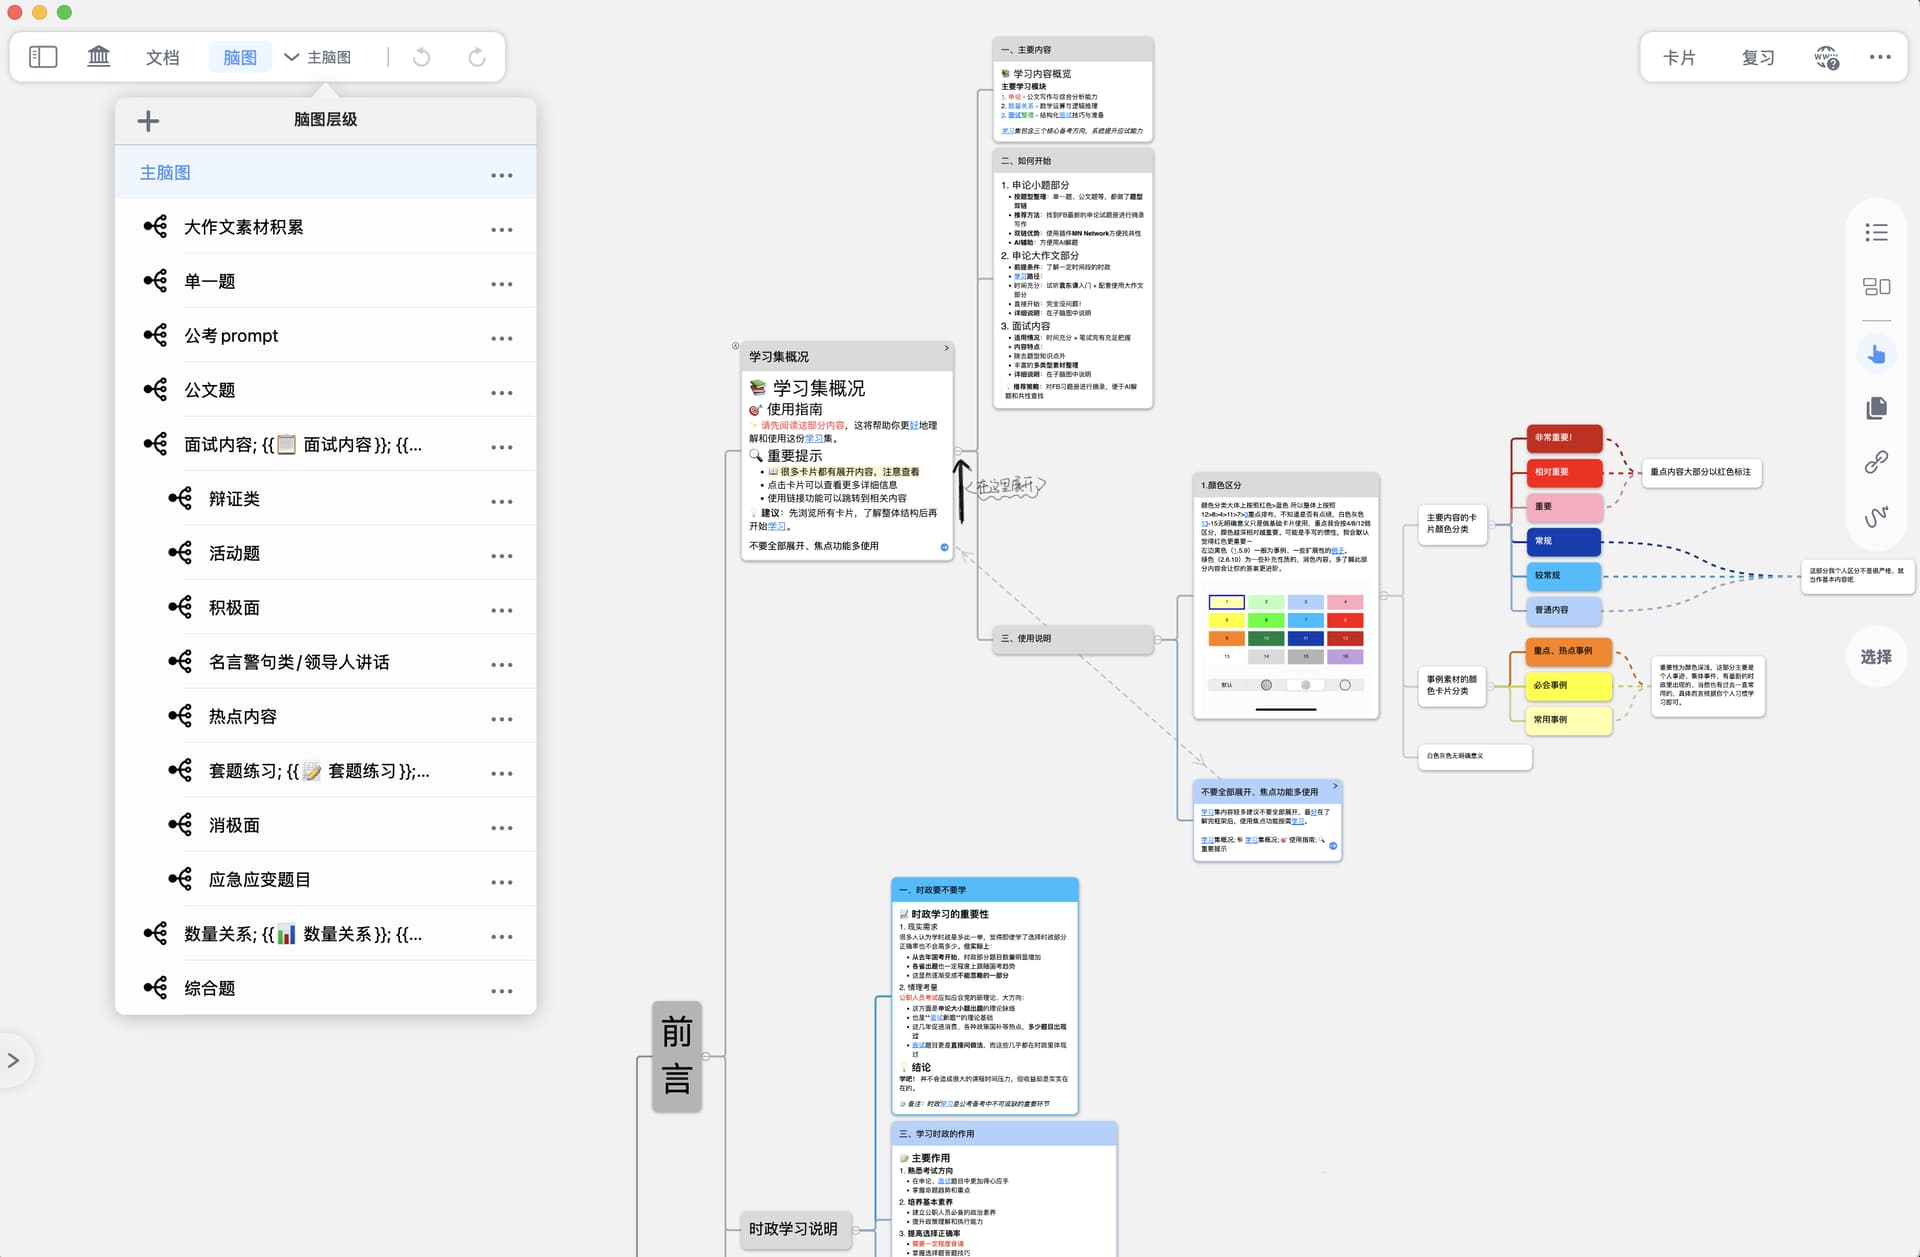Click the undo arrow icon
1920x1257 pixels.
point(422,57)
